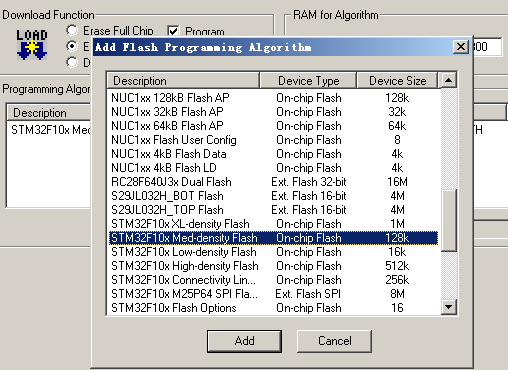Select STM32F10x Med-density Flash row

pos(273,238)
